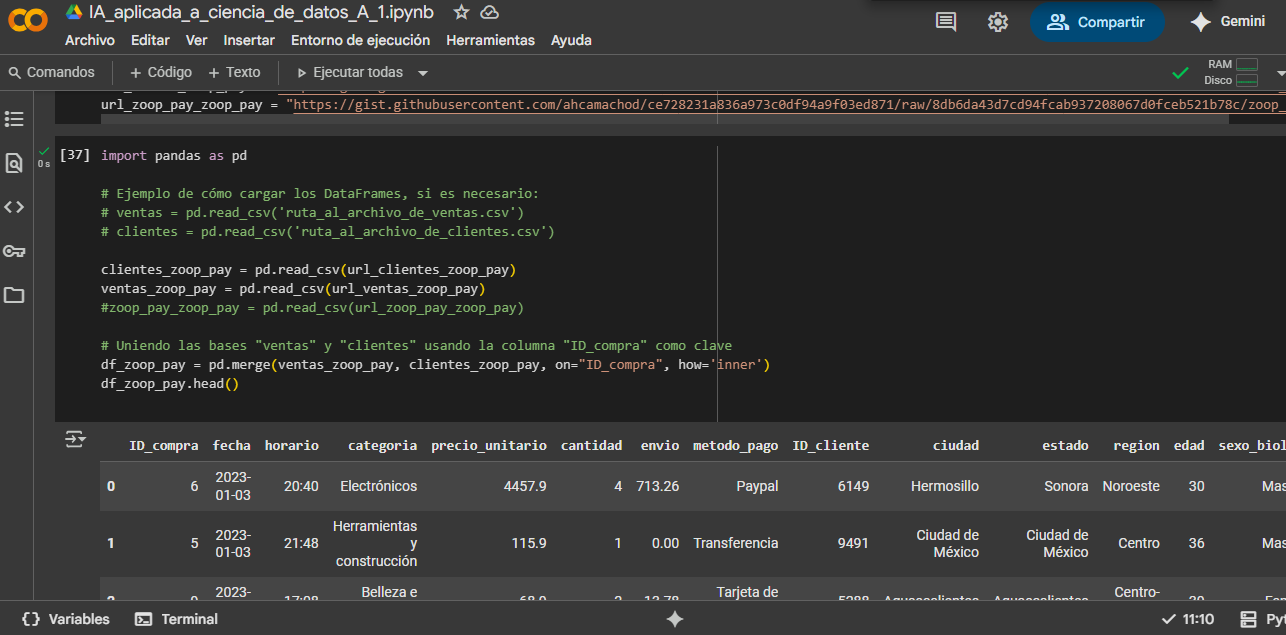This screenshot has width=1286, height=635.
Task: Open the Variables panel
Action: tap(66, 619)
